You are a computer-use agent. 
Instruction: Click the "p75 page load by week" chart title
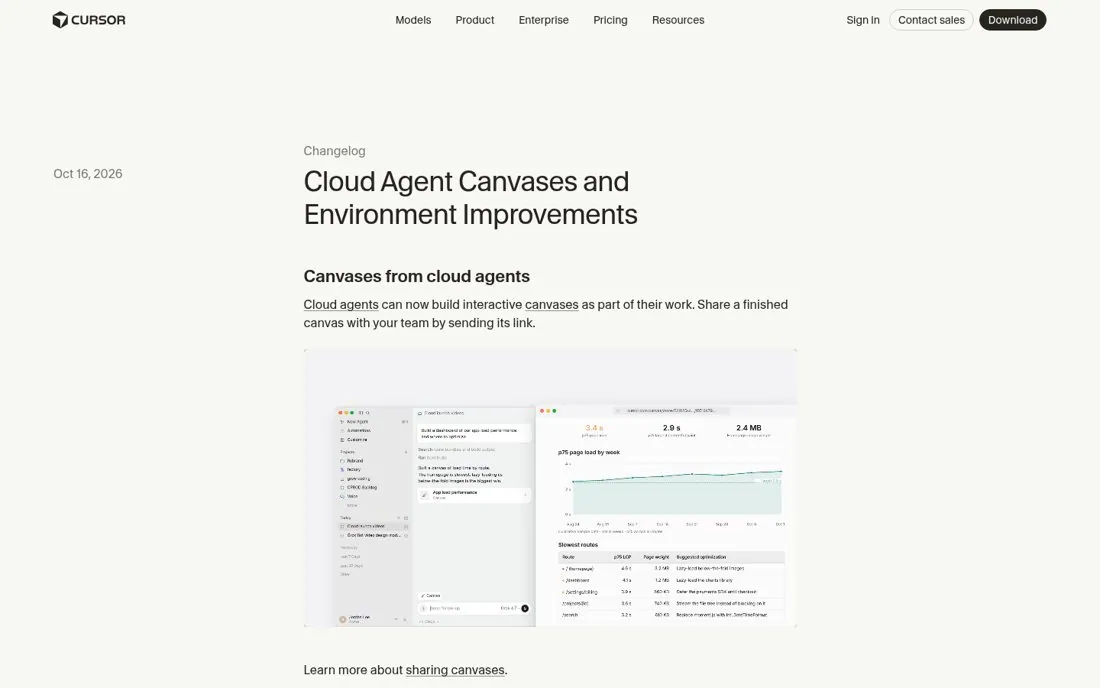point(589,452)
